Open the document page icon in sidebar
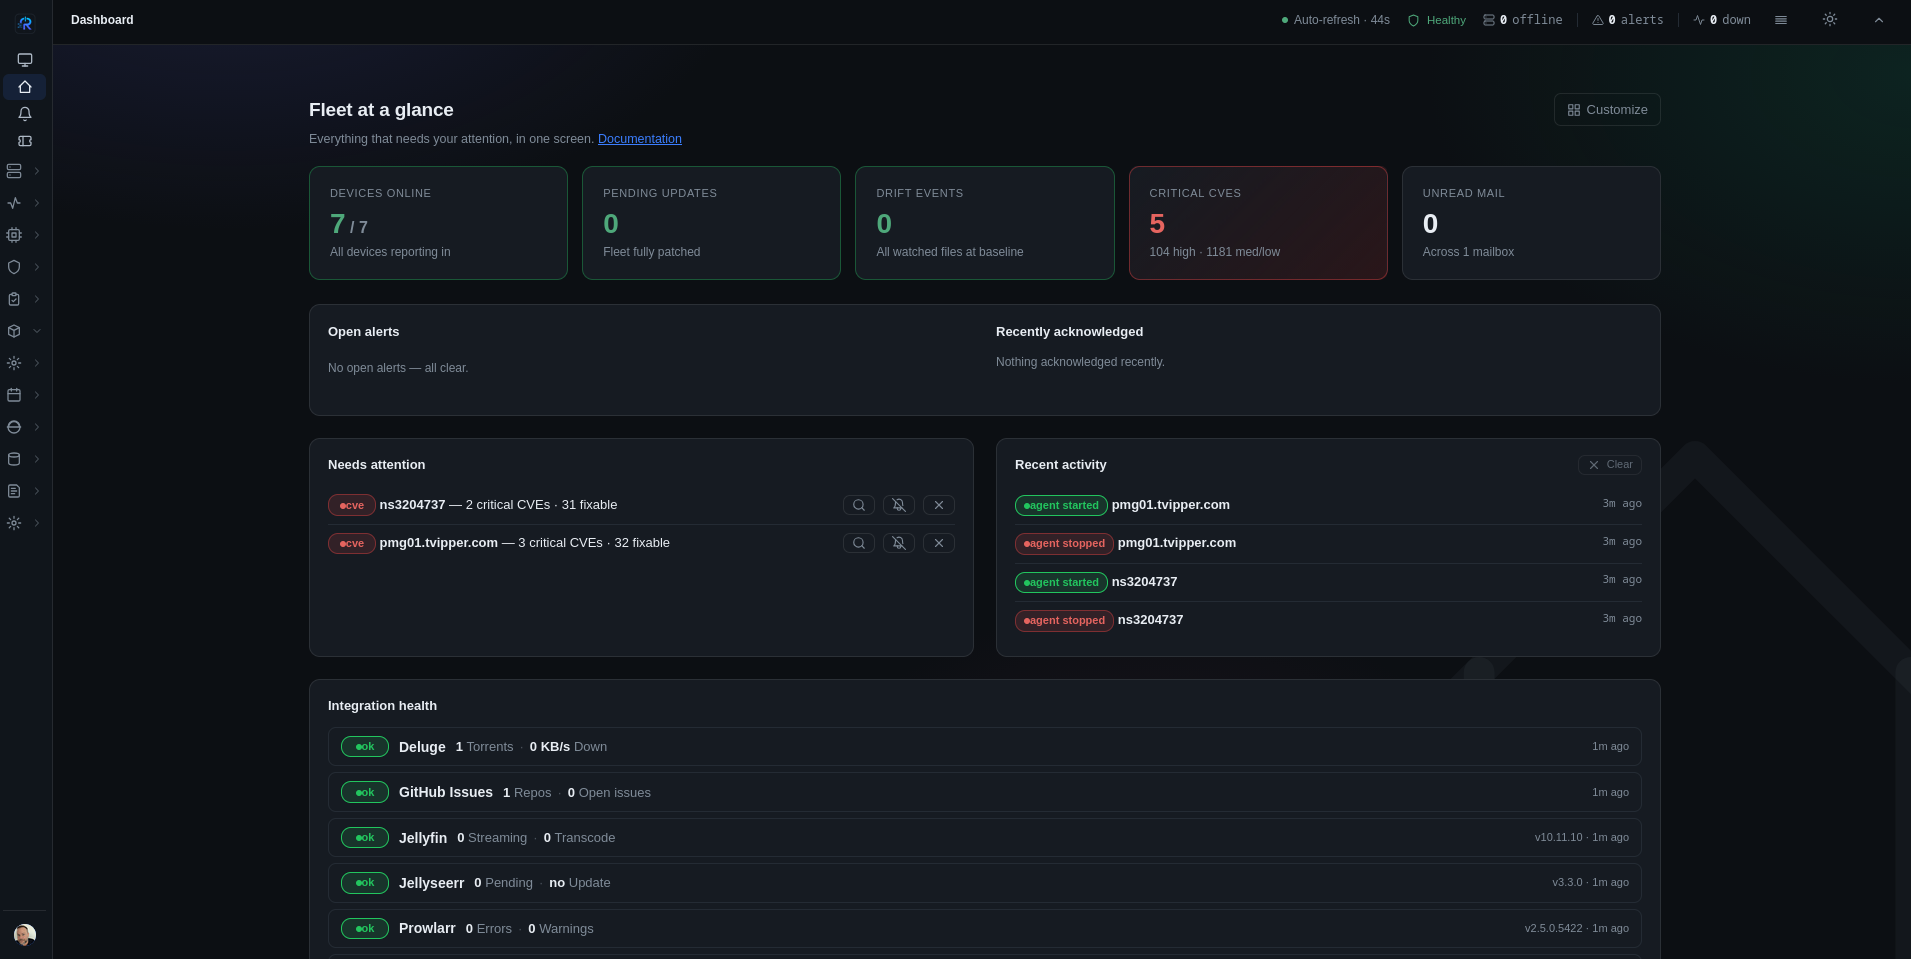Screen dimensions: 1911x959 pos(14,491)
